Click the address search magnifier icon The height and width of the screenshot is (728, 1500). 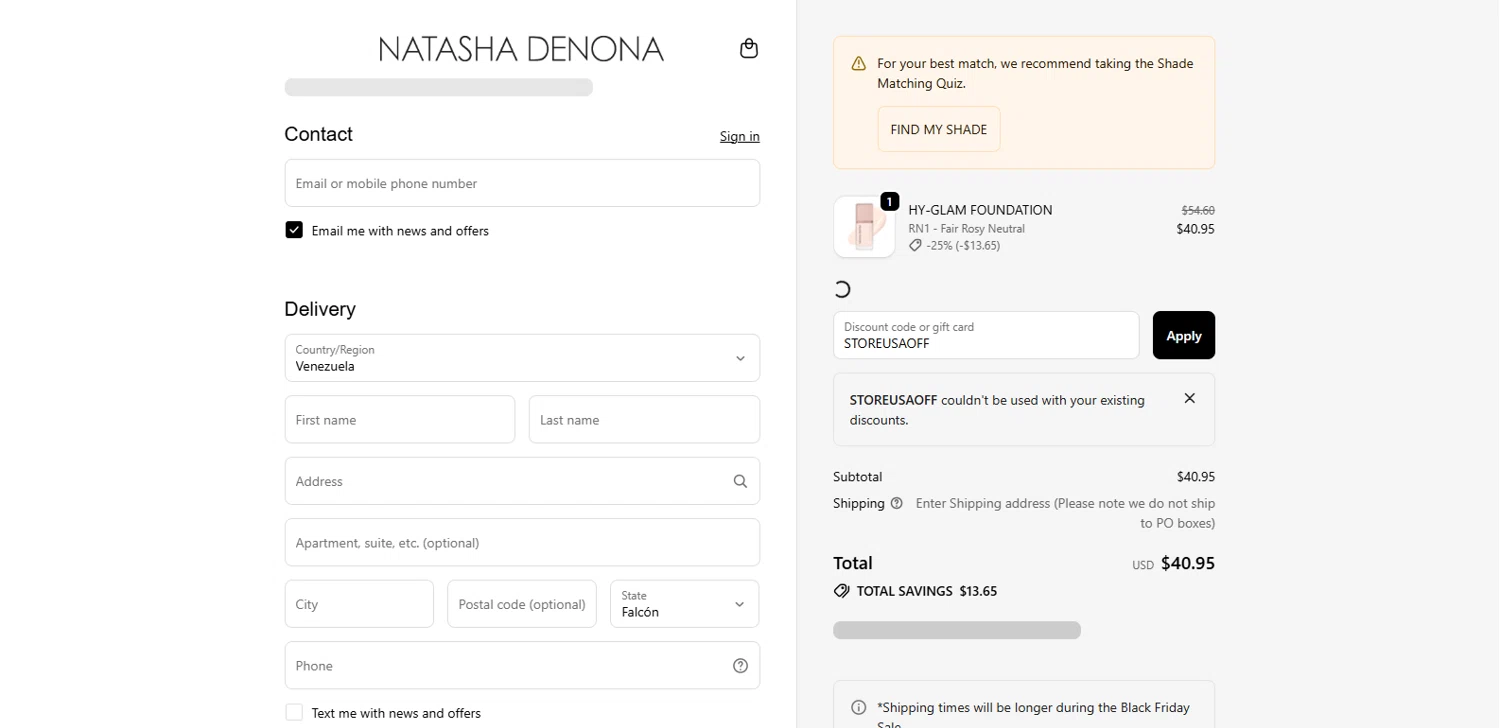tap(740, 481)
